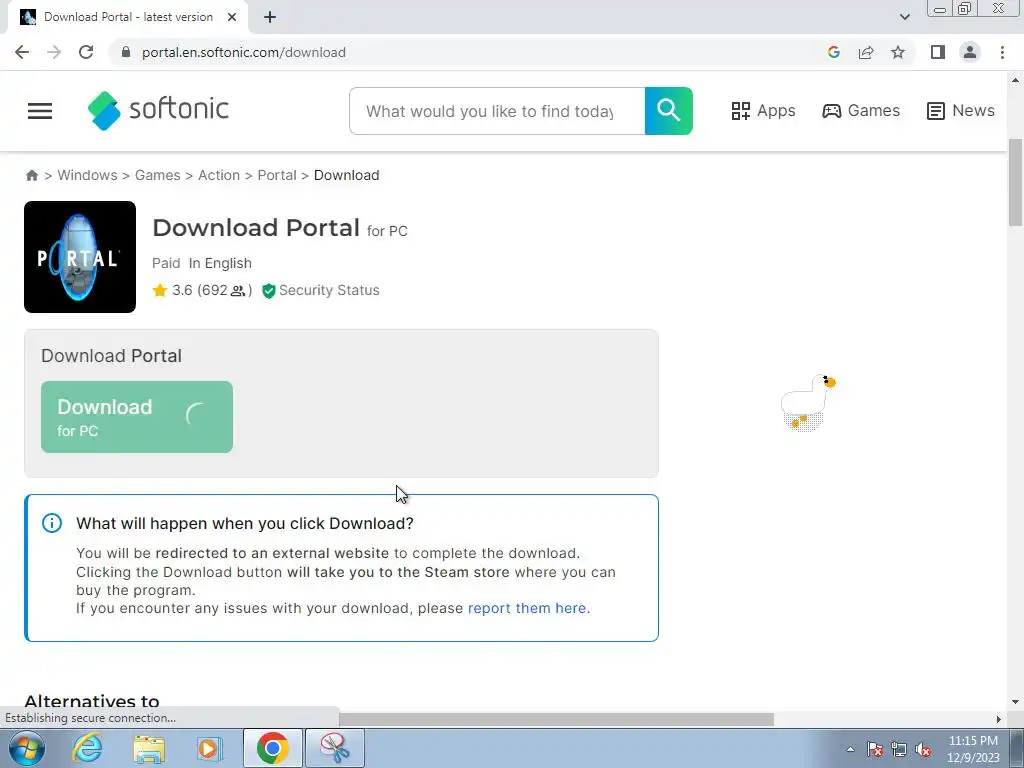Image resolution: width=1024 pixels, height=768 pixels.
Task: Toggle the browser side panel icon
Action: pos(938,52)
